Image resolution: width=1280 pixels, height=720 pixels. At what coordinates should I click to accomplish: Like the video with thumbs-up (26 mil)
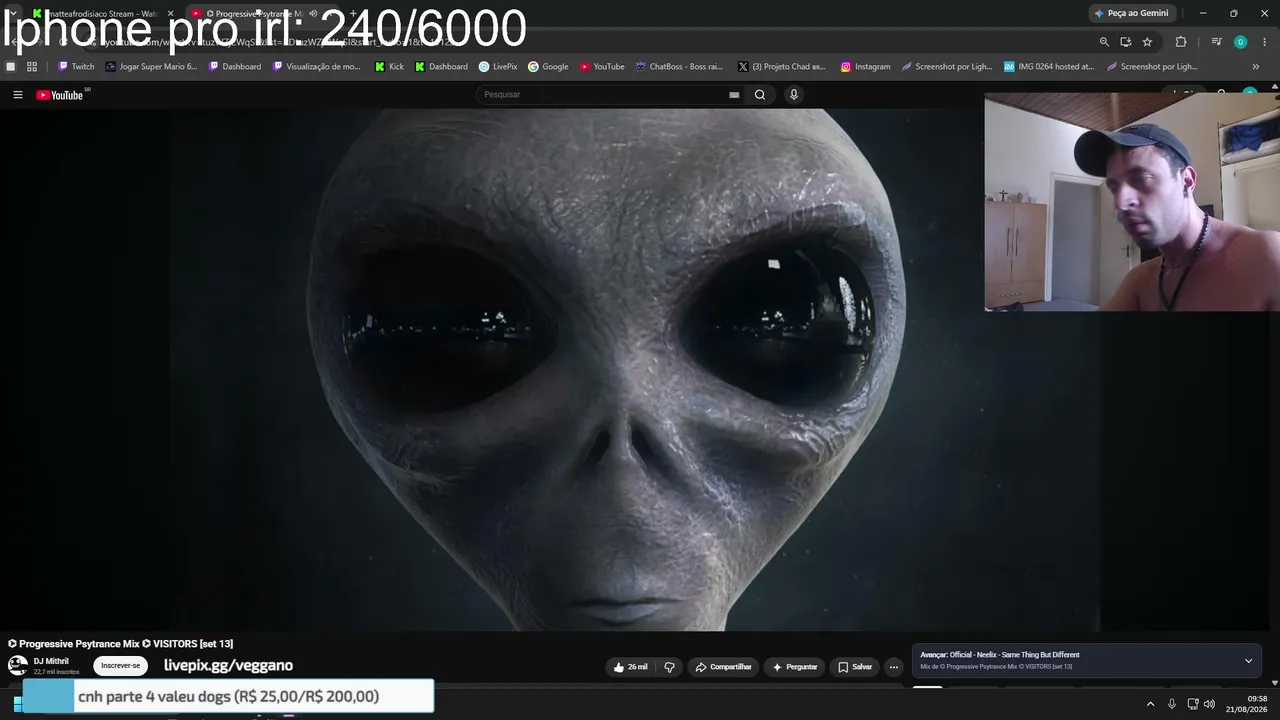[x=631, y=667]
